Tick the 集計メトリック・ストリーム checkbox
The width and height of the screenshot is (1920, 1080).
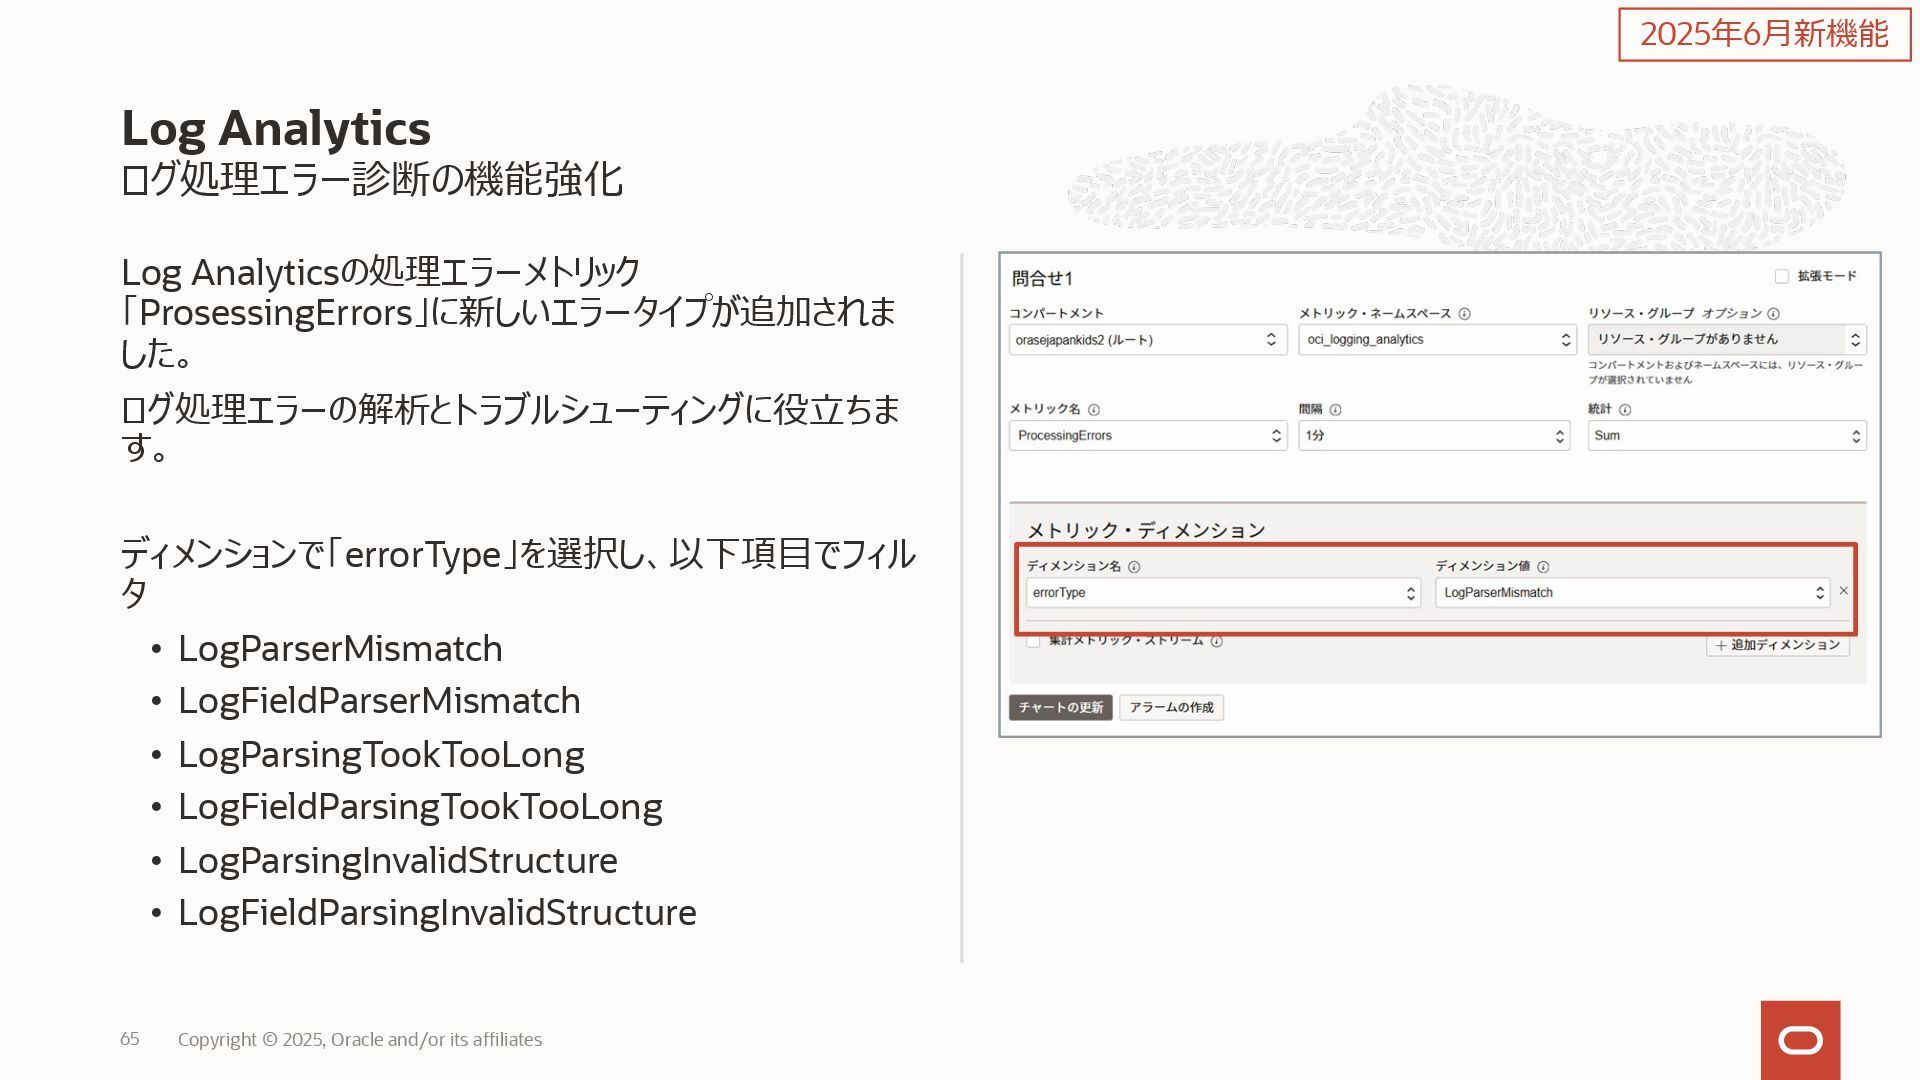pyautogui.click(x=1033, y=641)
